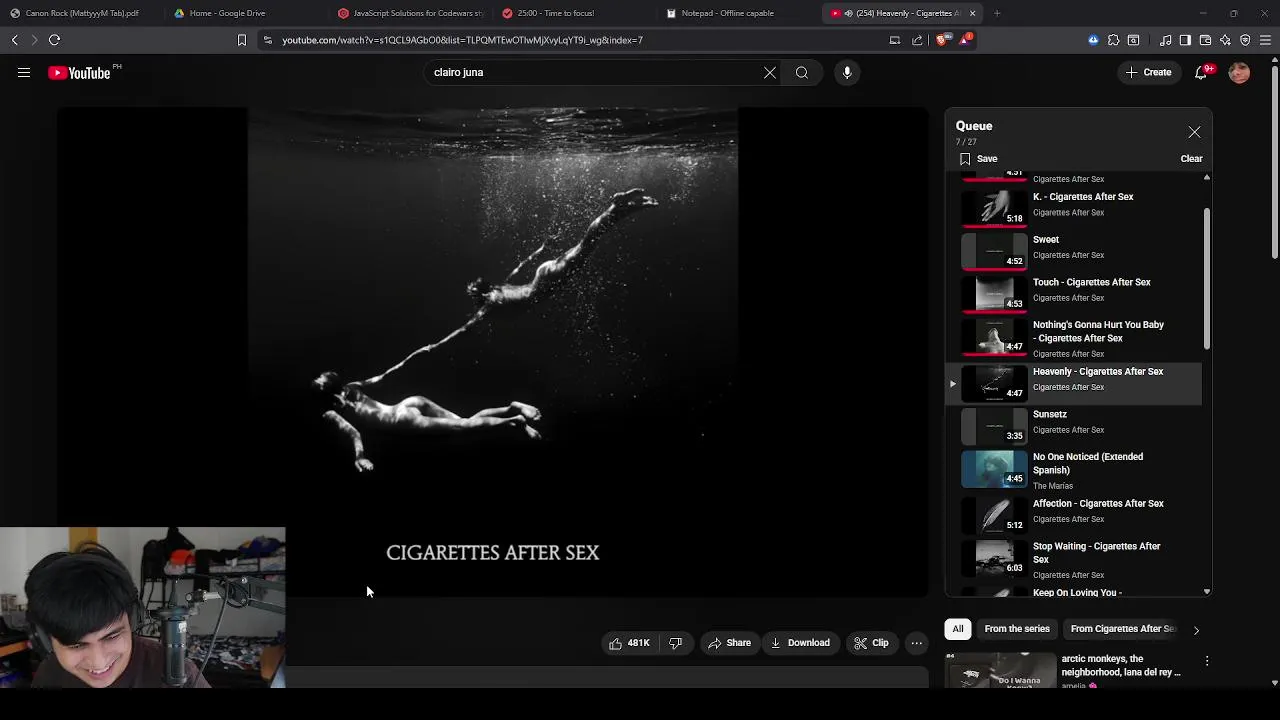This screenshot has height=720, width=1280.
Task: Save the queue to a playlist
Action: click(x=978, y=158)
